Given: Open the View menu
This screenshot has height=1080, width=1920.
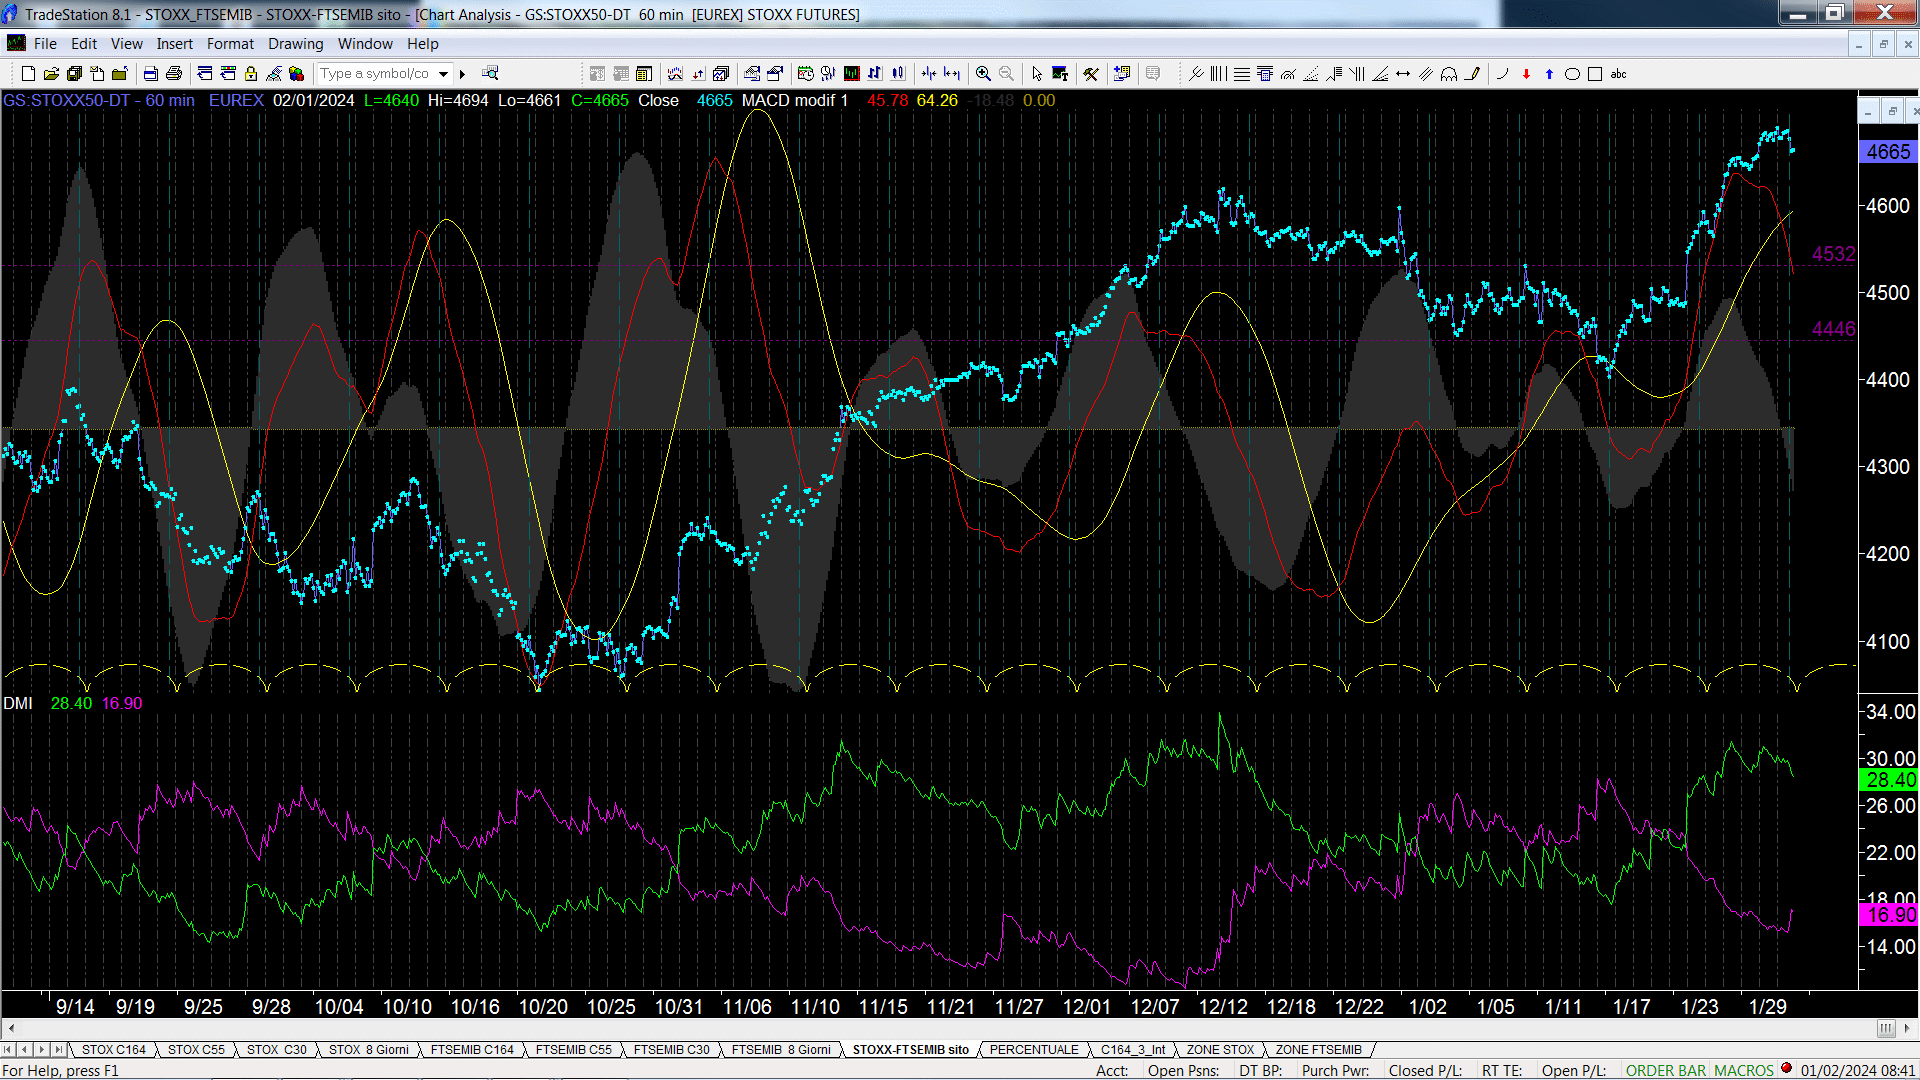Looking at the screenshot, I should coord(127,44).
